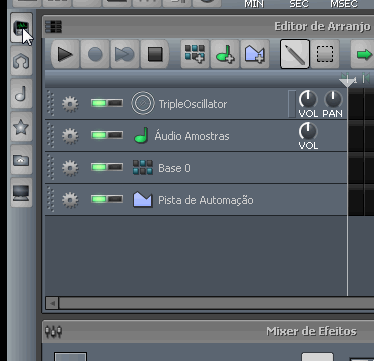
Task: Open gear menu for TripleOscillator track
Action: click(x=70, y=104)
